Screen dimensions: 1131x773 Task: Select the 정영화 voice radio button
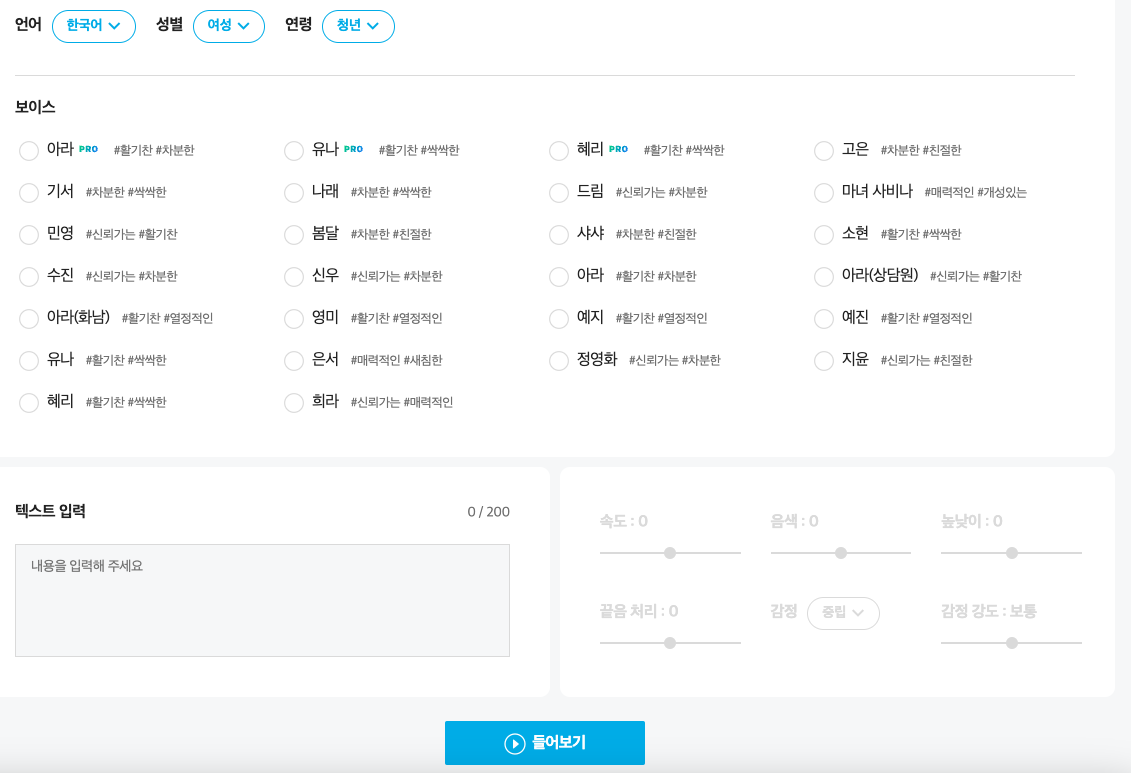[559, 361]
